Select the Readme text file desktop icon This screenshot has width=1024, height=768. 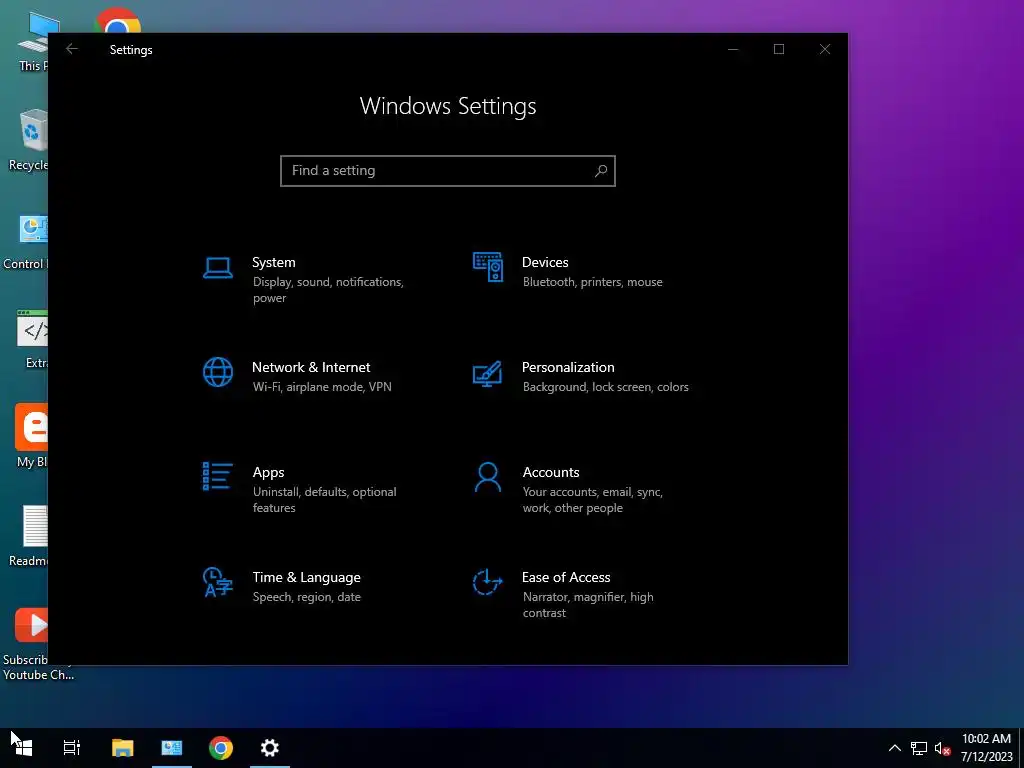27,536
